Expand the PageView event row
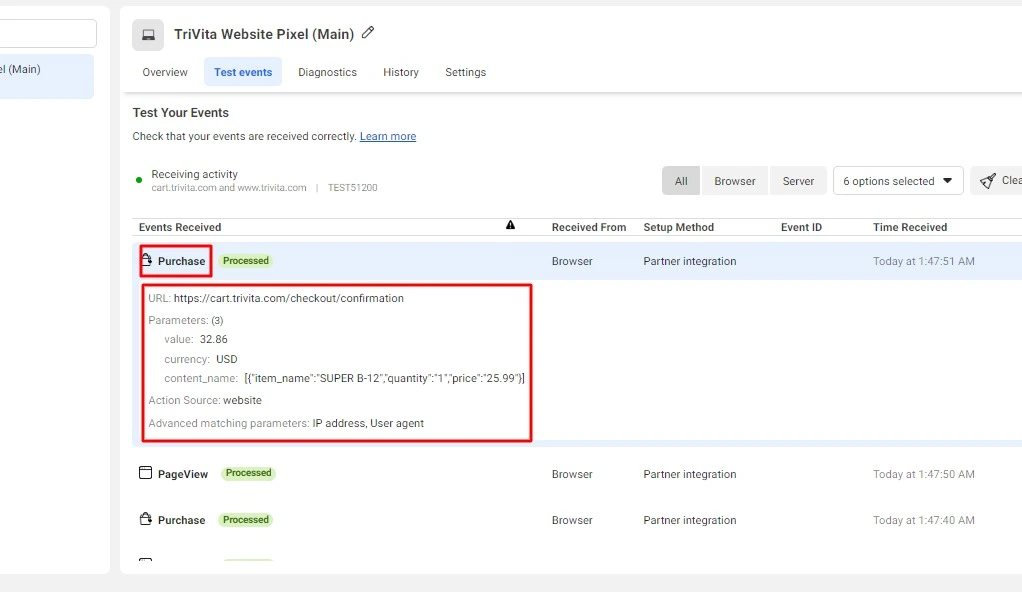Image resolution: width=1022 pixels, height=592 pixels. pos(577,474)
